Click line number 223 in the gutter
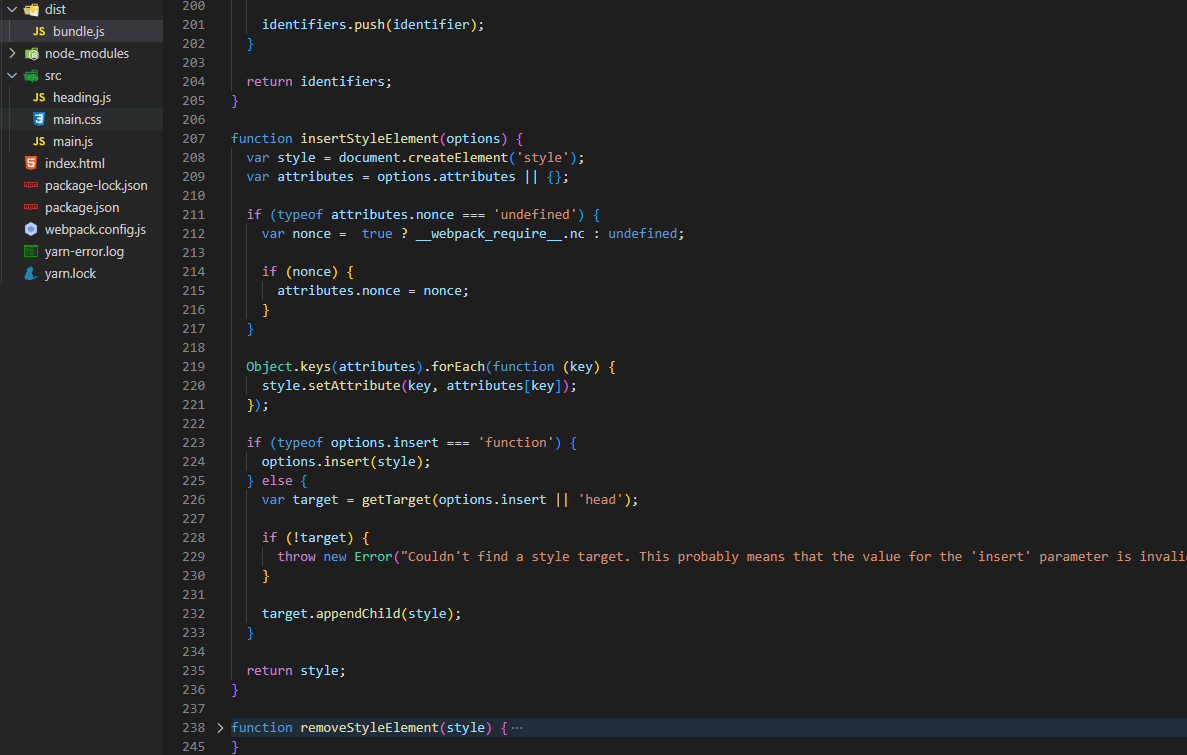The image size is (1187, 755). tap(194, 442)
